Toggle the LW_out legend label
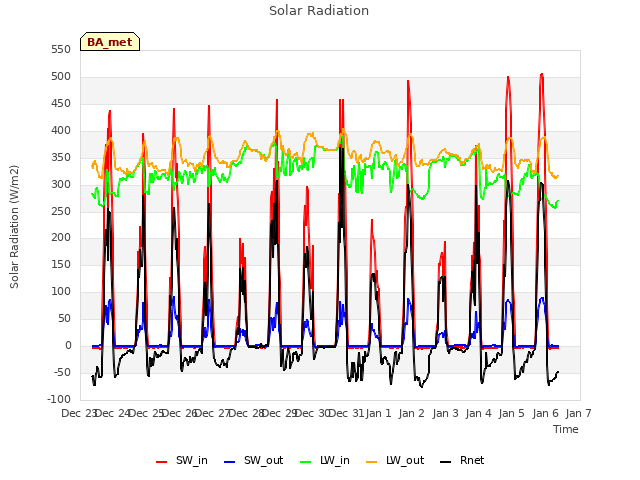The height and width of the screenshot is (480, 640). (x=405, y=460)
